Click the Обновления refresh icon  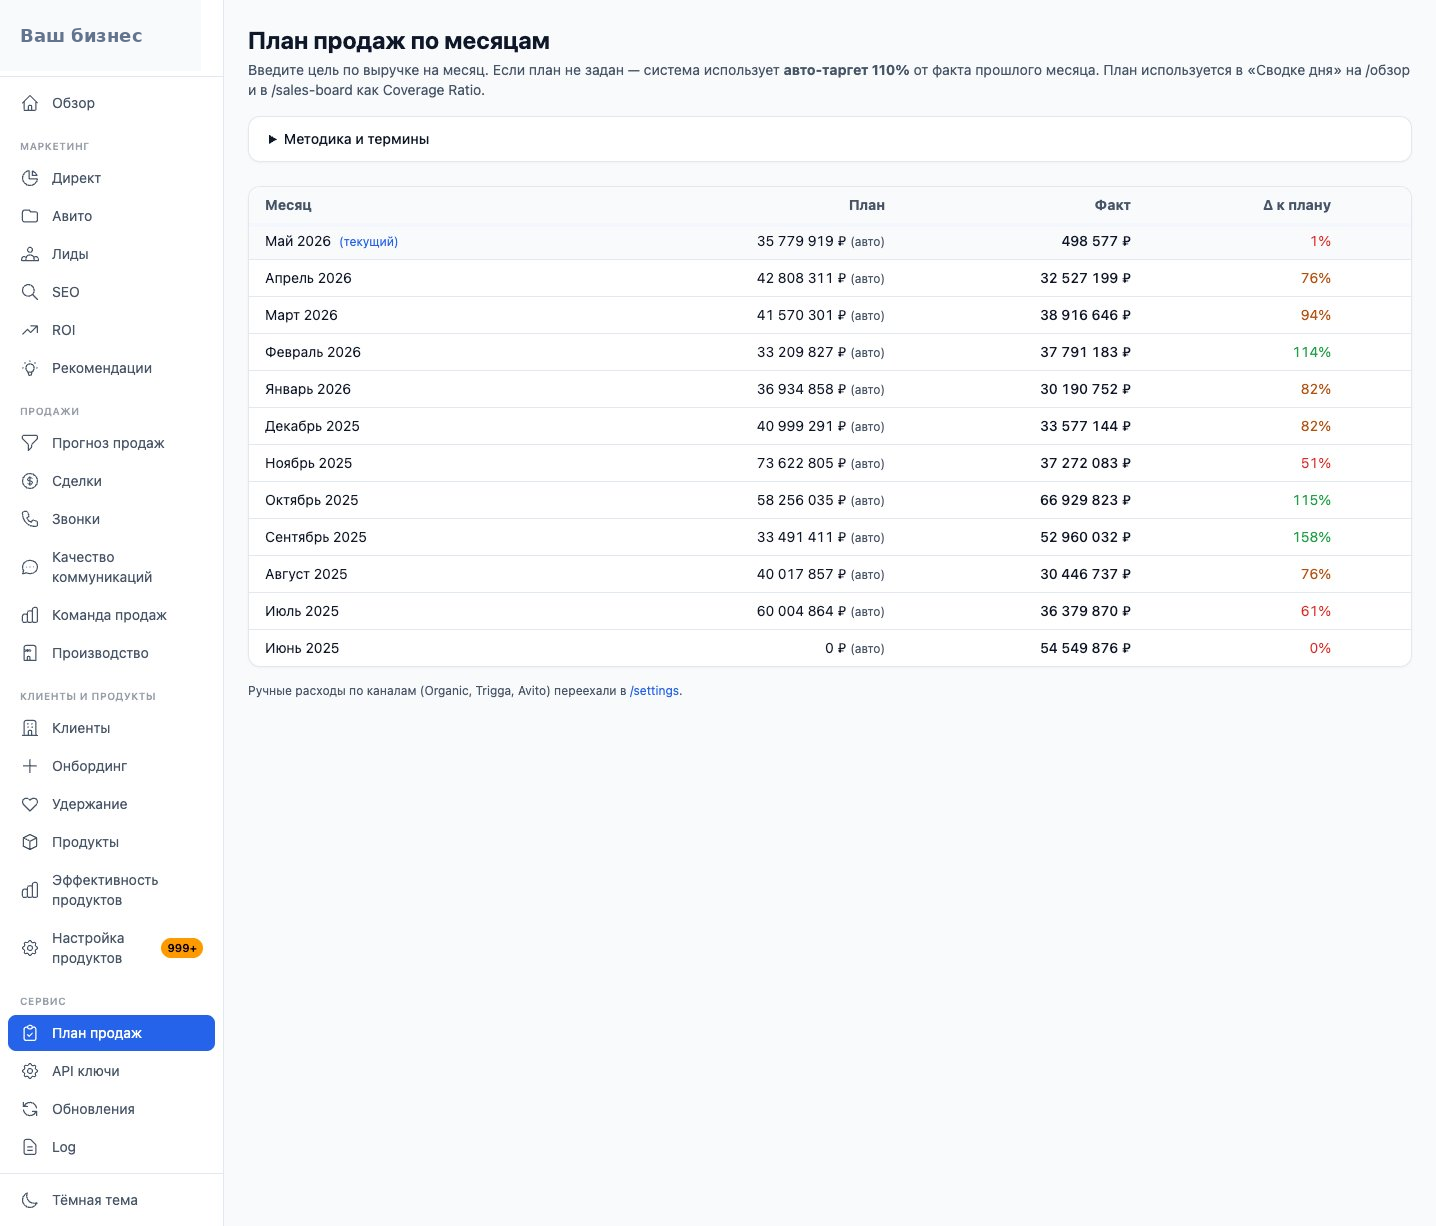[x=30, y=1109]
